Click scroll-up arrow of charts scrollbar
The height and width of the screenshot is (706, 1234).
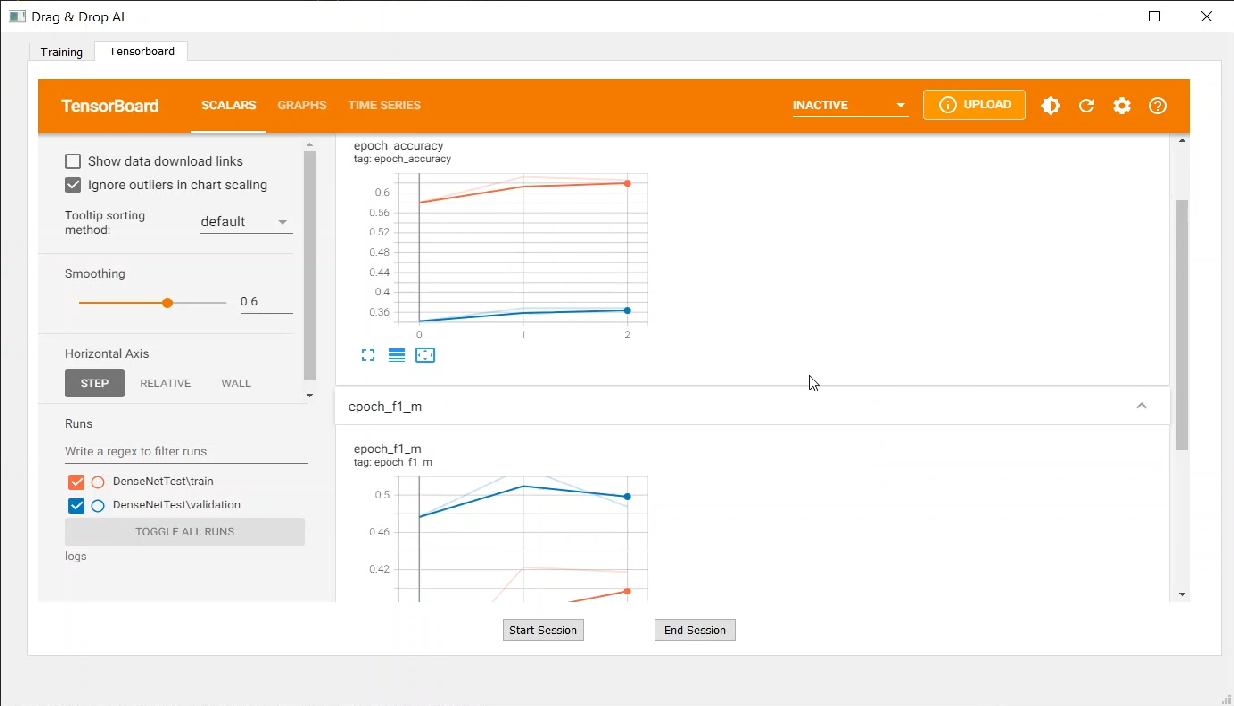(x=1182, y=141)
